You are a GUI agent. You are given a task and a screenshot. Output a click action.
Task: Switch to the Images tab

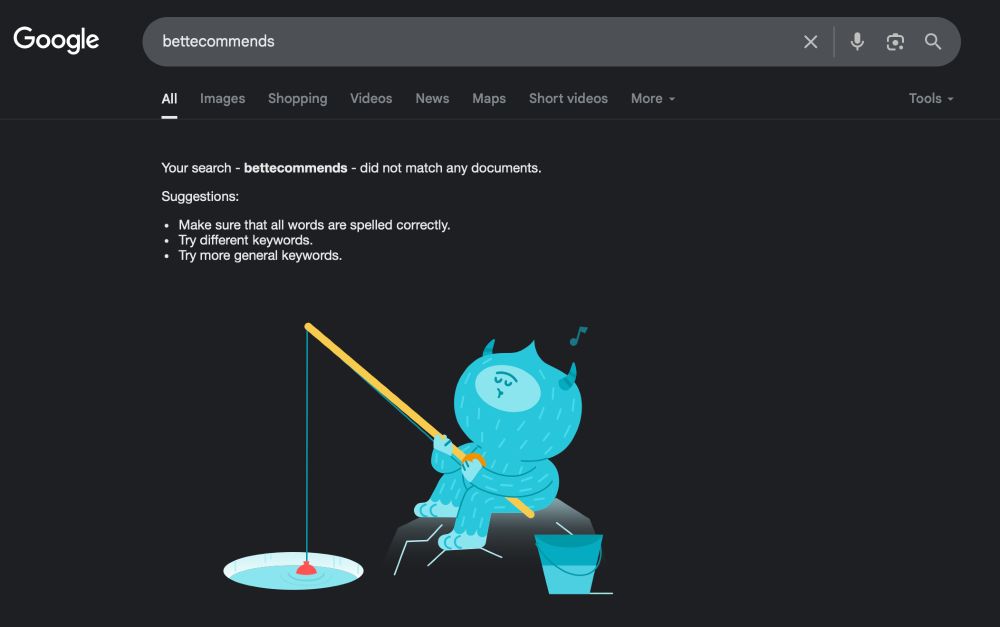coord(223,99)
